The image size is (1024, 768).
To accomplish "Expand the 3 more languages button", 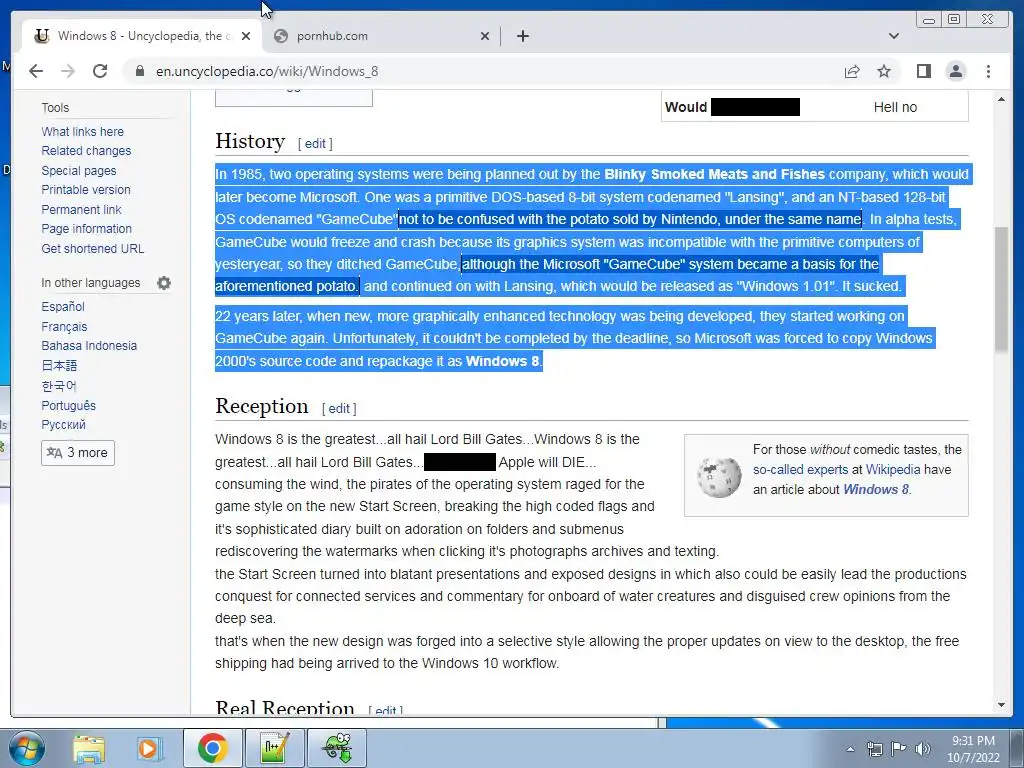I will [78, 453].
